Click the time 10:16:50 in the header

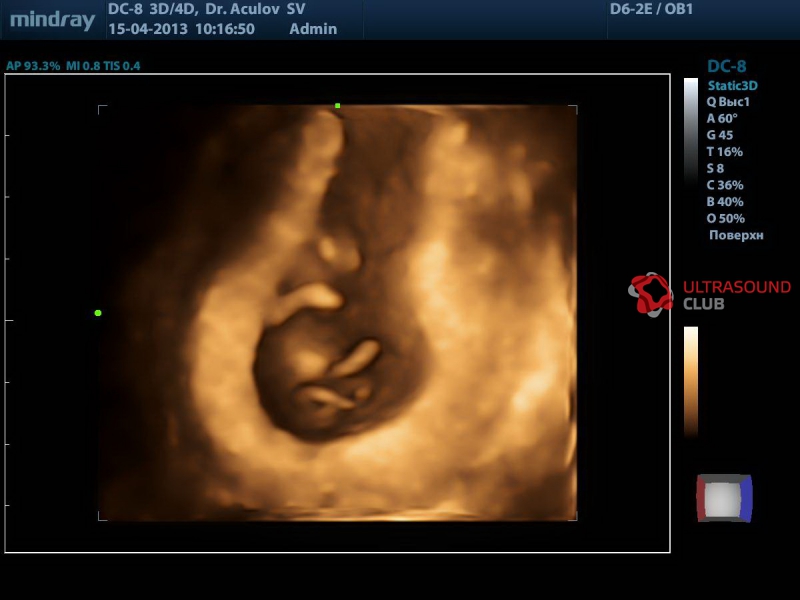[224, 29]
